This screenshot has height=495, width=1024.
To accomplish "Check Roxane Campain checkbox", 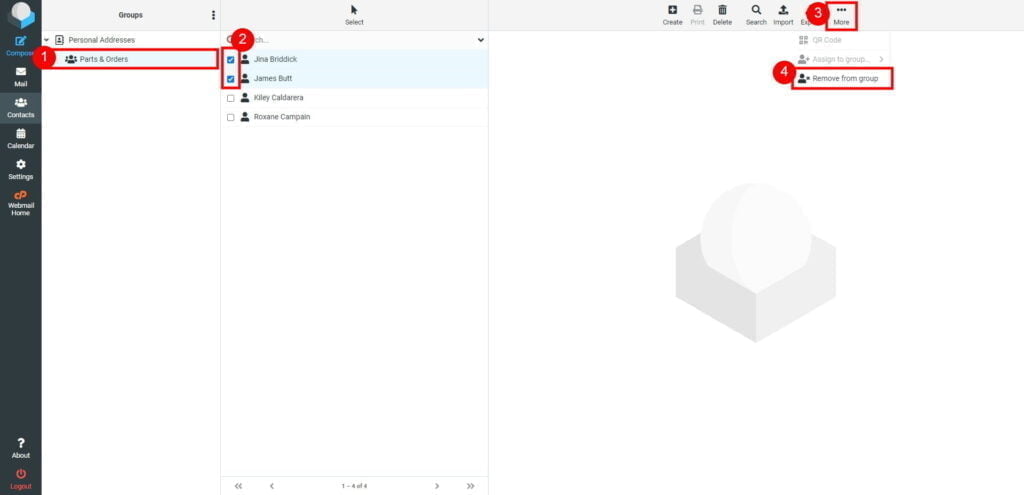I will 231,118.
